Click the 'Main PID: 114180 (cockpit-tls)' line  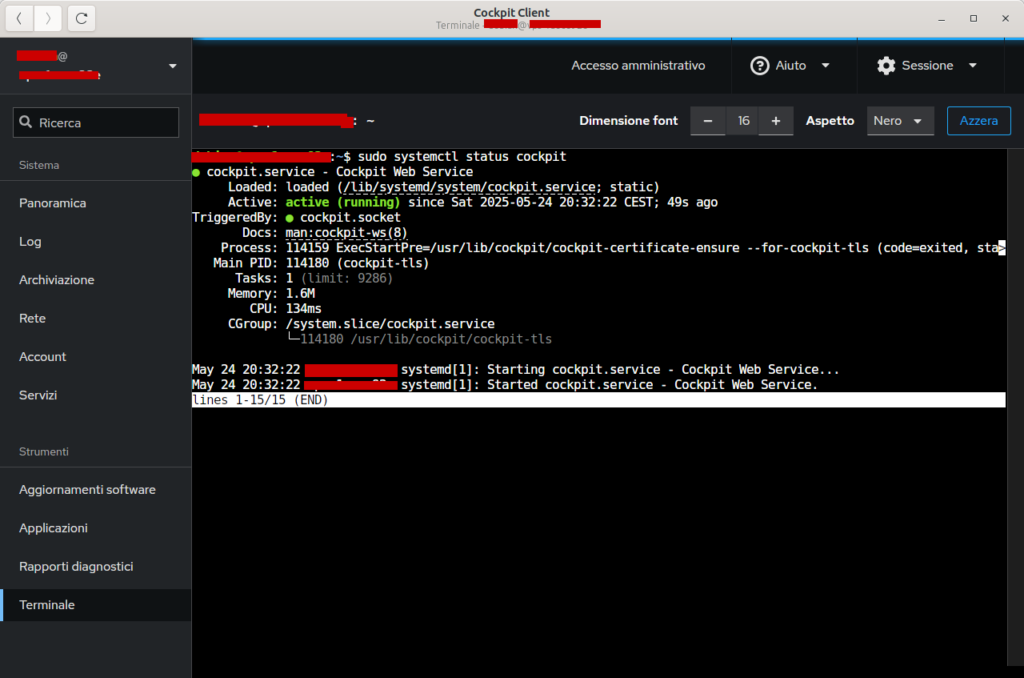pyautogui.click(x=321, y=263)
